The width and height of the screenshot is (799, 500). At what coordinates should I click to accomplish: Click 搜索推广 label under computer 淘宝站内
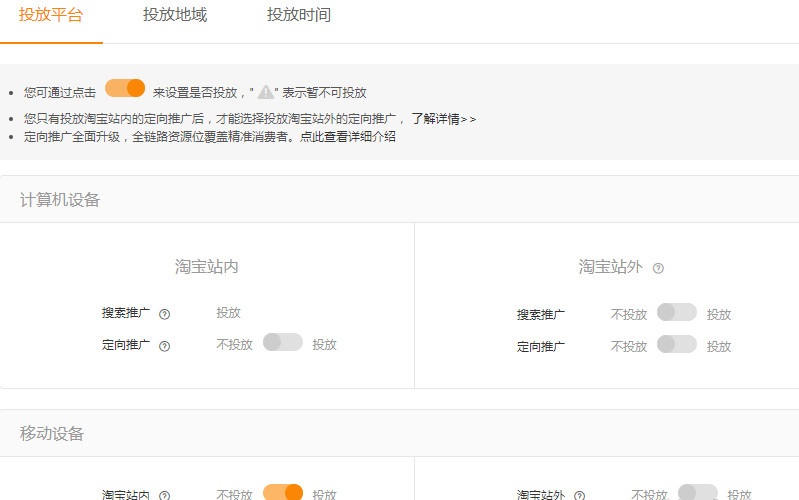(125, 312)
